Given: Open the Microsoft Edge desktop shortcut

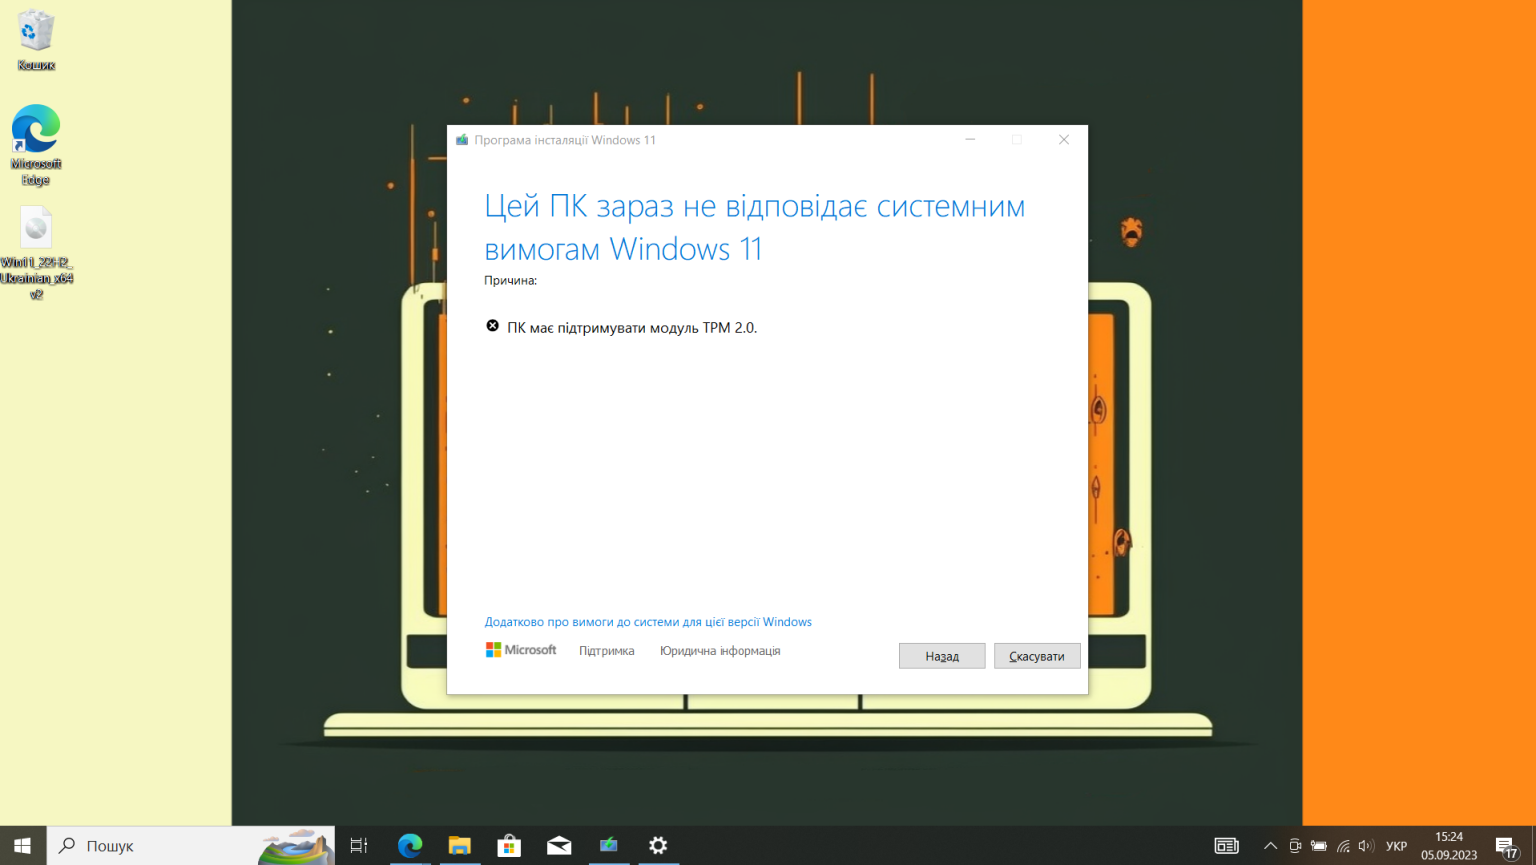Looking at the screenshot, I should point(36,135).
